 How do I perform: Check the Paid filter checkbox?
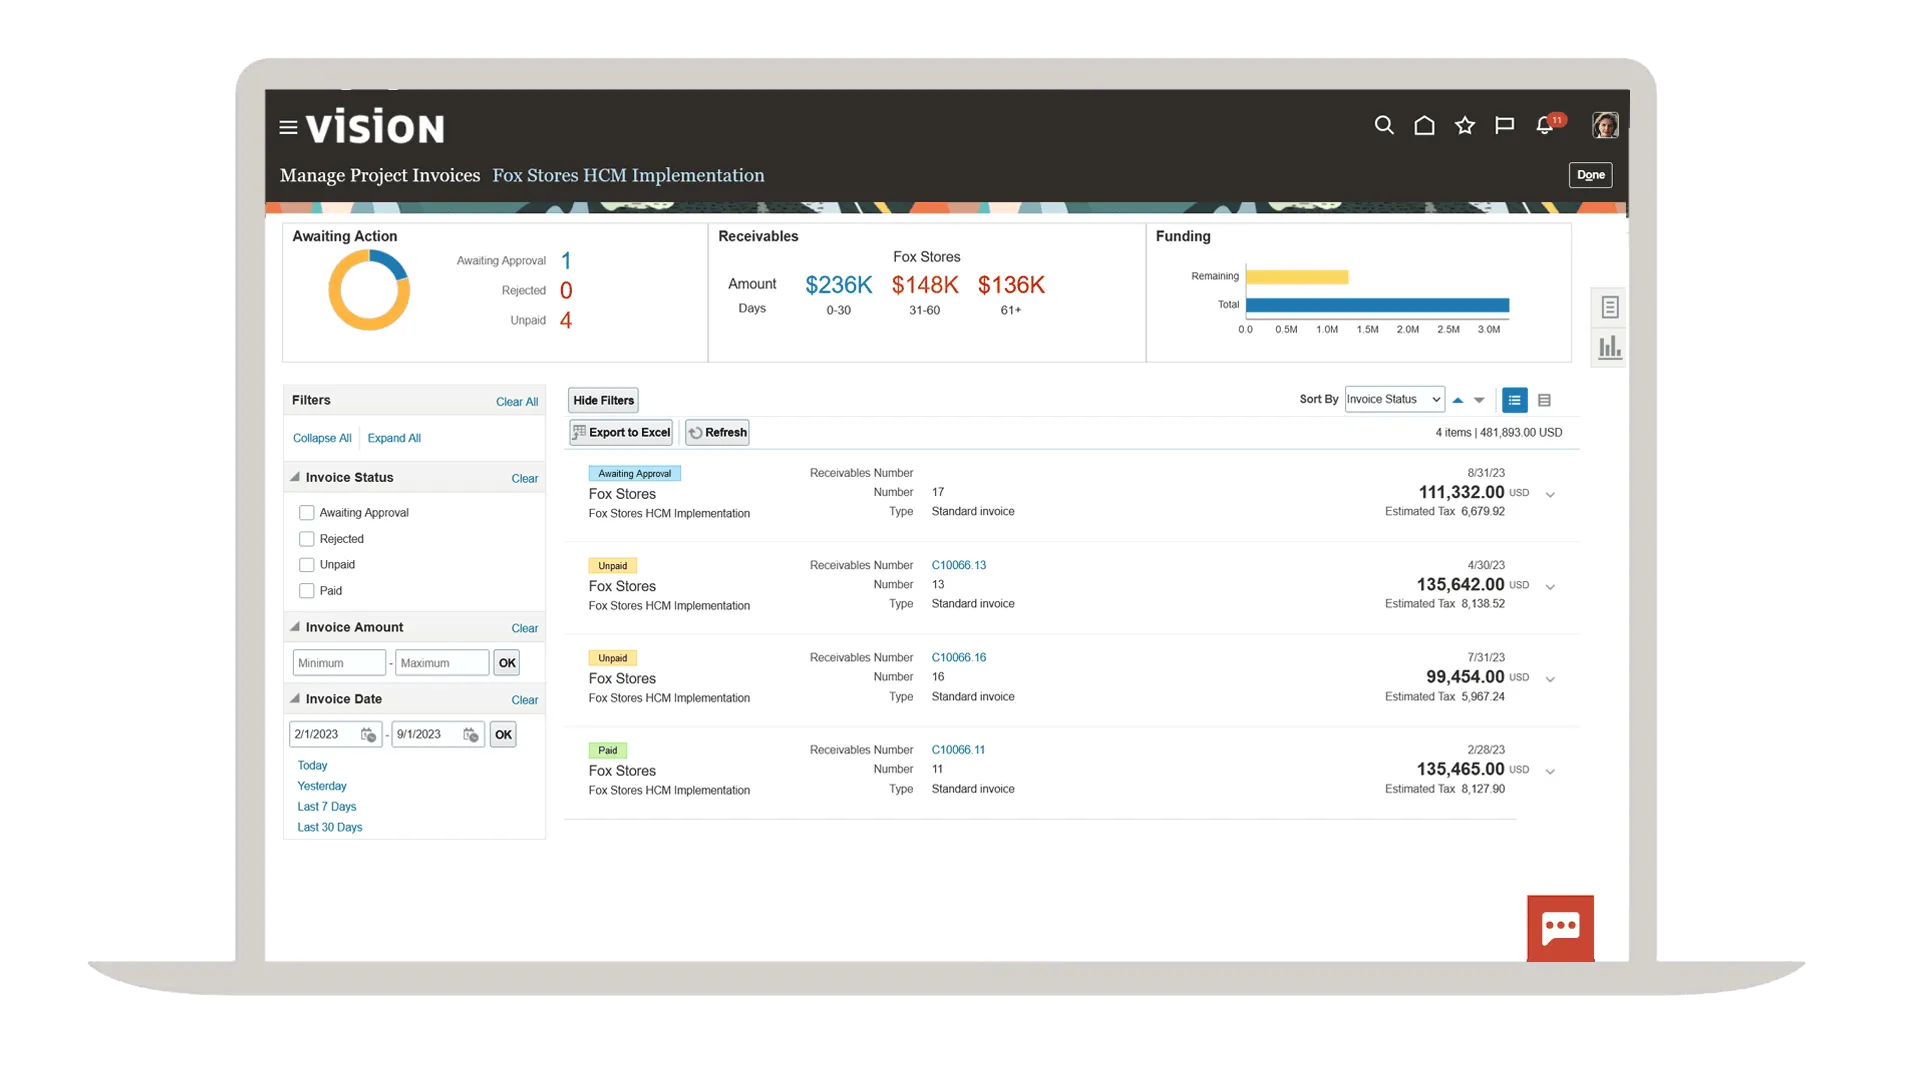tap(306, 590)
